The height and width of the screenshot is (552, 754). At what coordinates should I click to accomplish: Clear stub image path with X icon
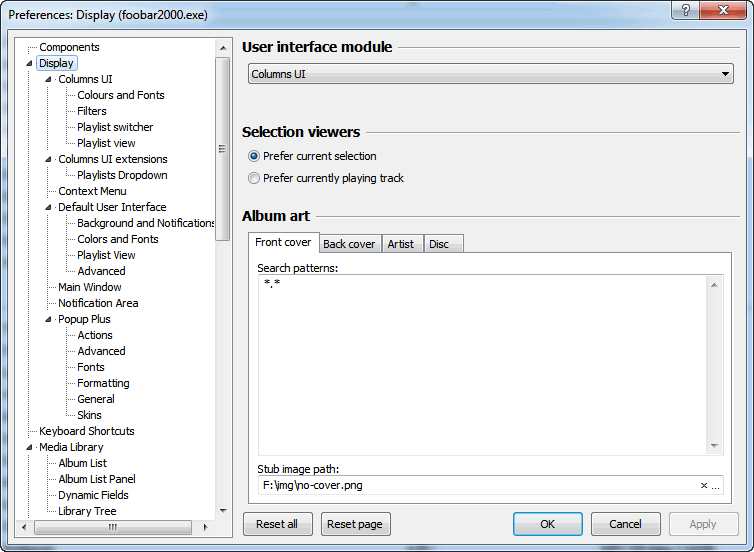pyautogui.click(x=704, y=486)
